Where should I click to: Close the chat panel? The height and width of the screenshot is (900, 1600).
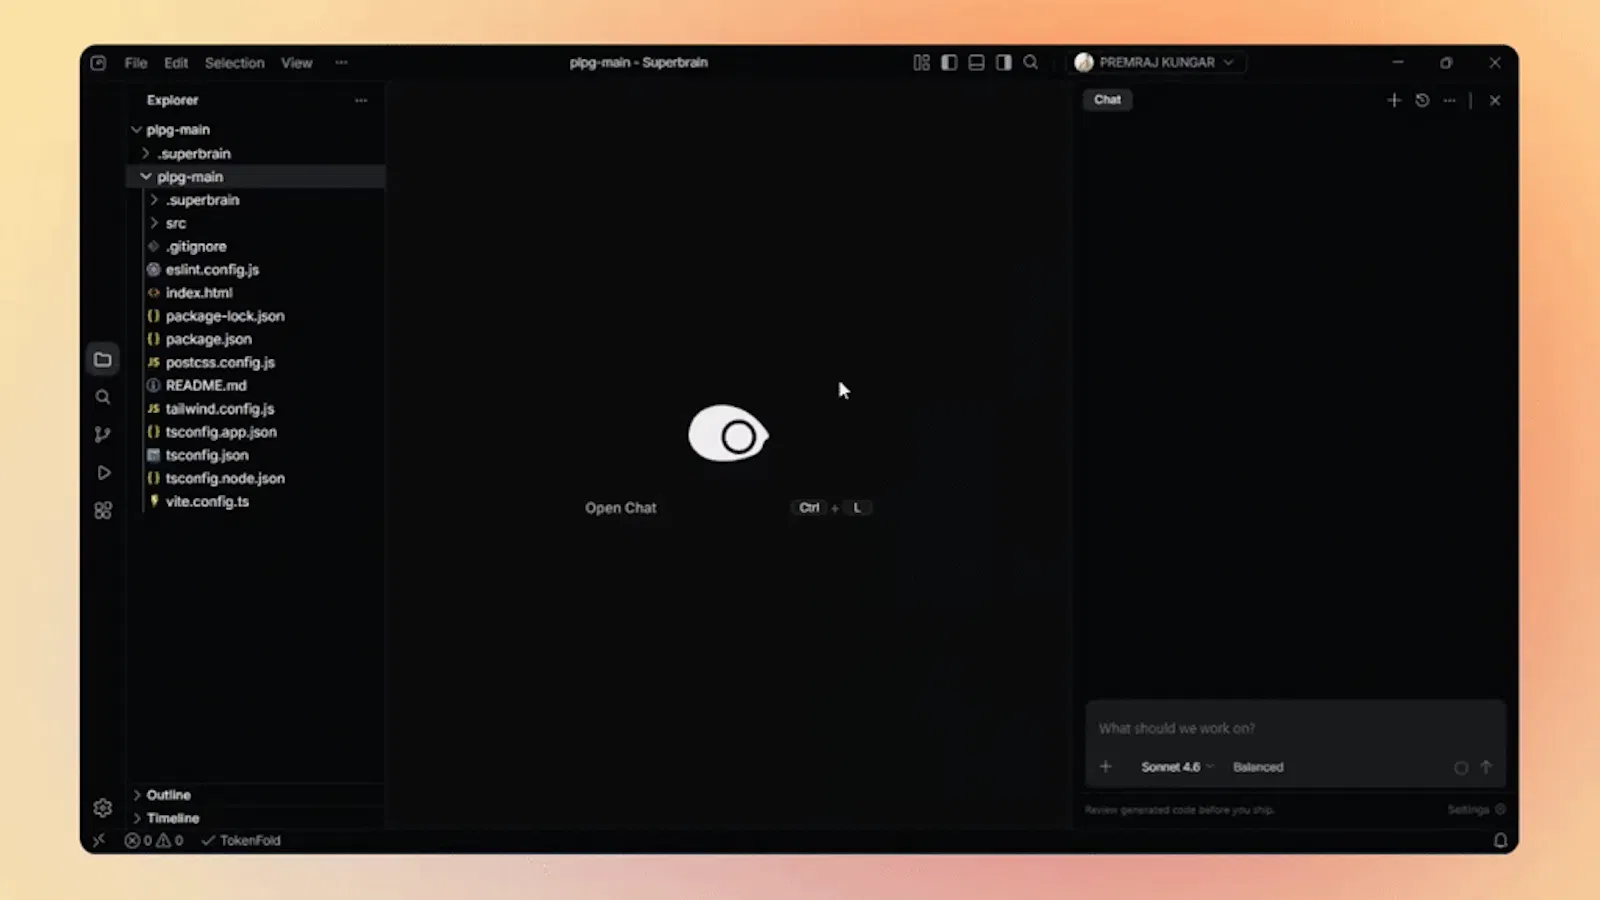pyautogui.click(x=1495, y=100)
